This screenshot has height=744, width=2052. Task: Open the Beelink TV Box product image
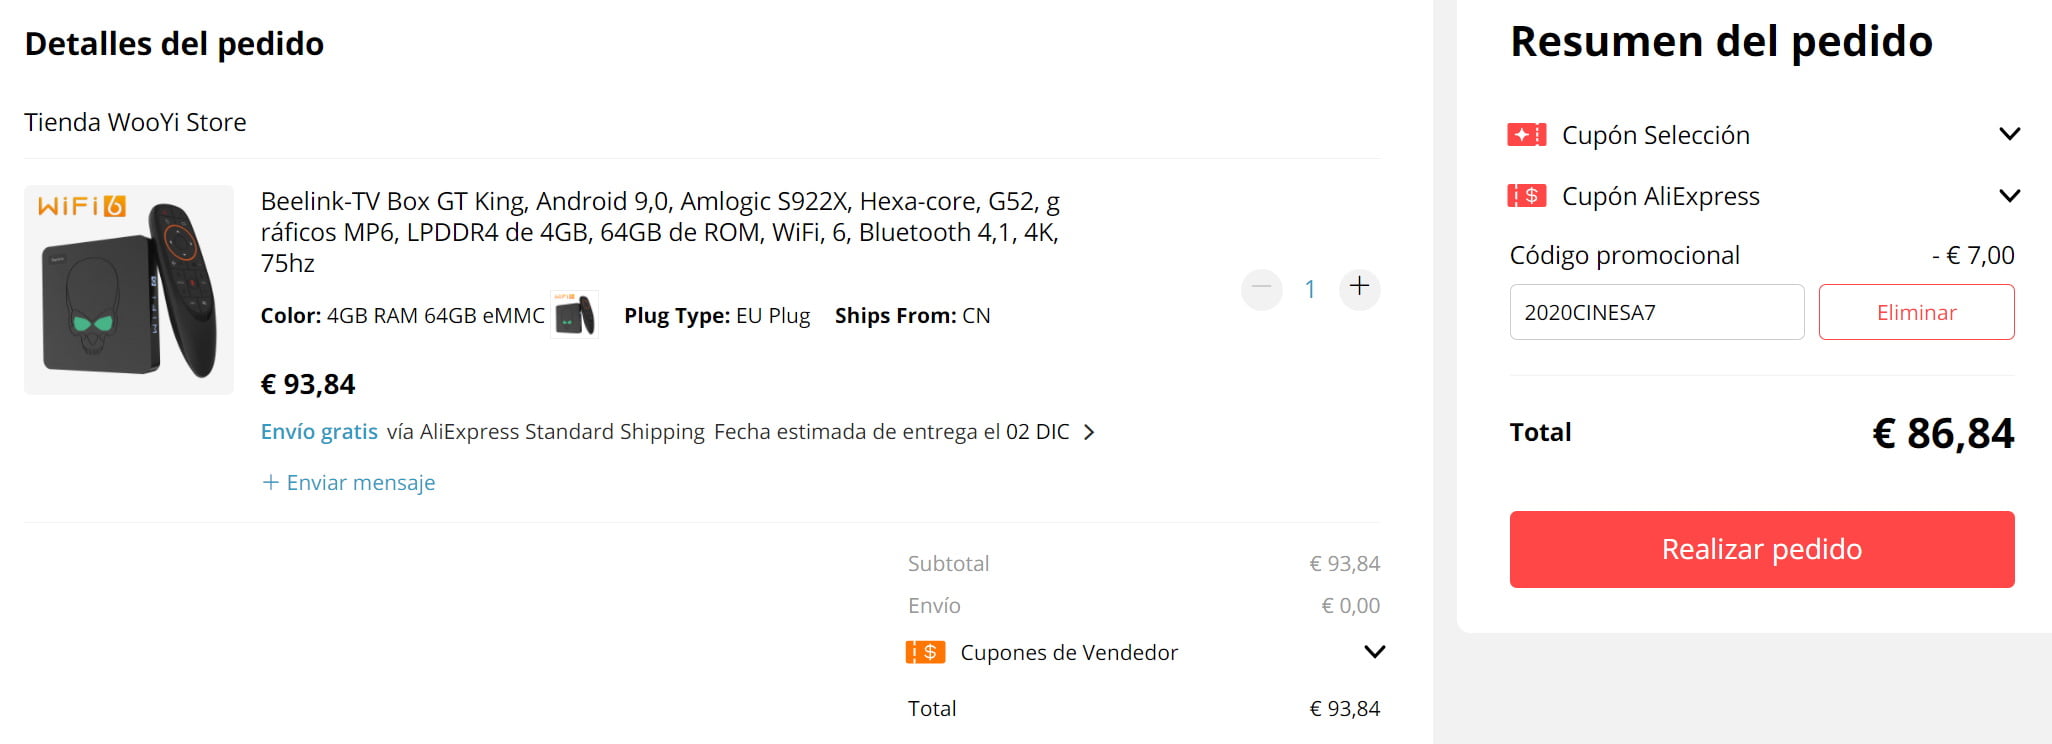(x=129, y=289)
